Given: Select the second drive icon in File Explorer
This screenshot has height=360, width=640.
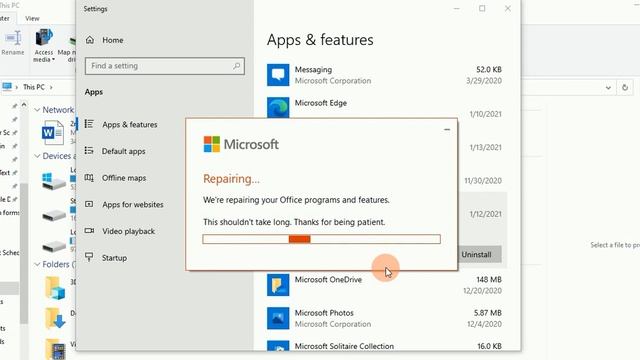Looking at the screenshot, I should (x=53, y=215).
